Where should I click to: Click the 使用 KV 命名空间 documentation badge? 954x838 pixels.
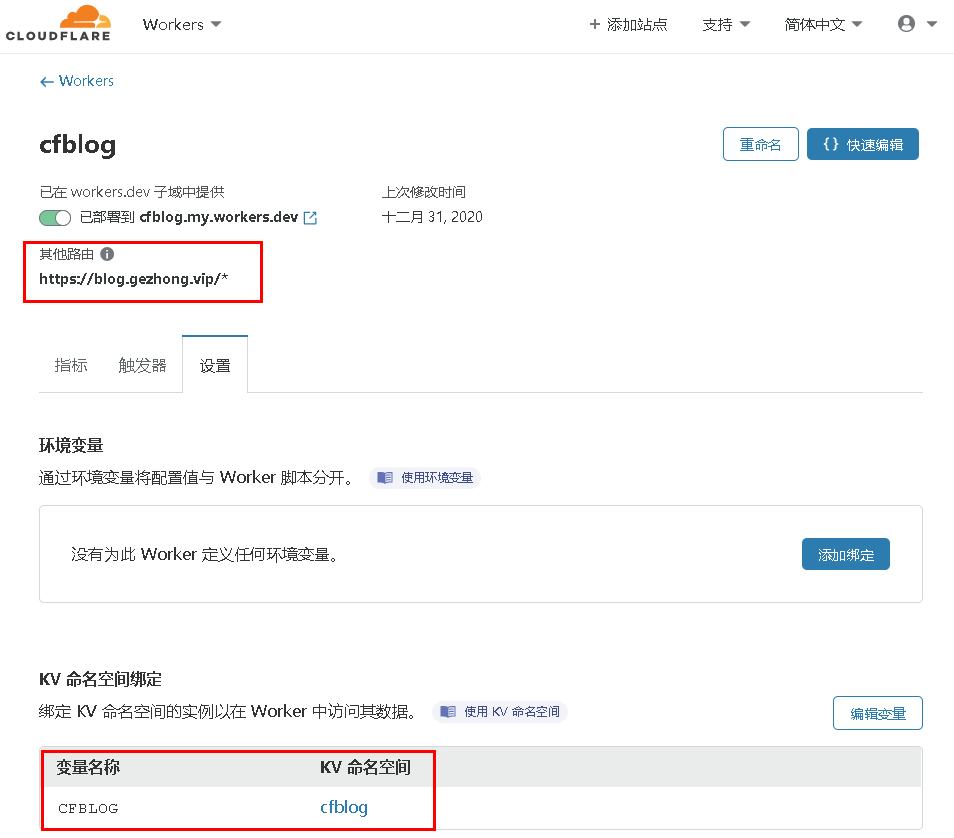point(500,712)
